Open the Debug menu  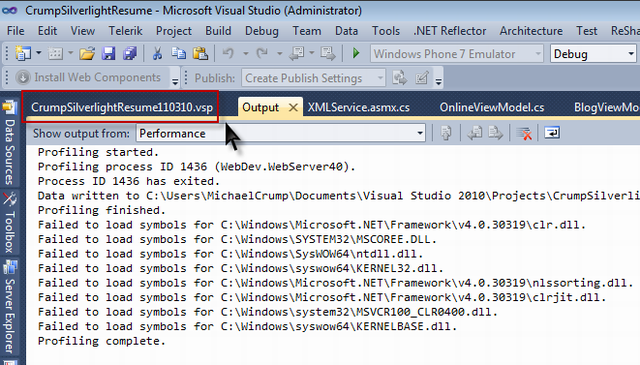coord(262,31)
